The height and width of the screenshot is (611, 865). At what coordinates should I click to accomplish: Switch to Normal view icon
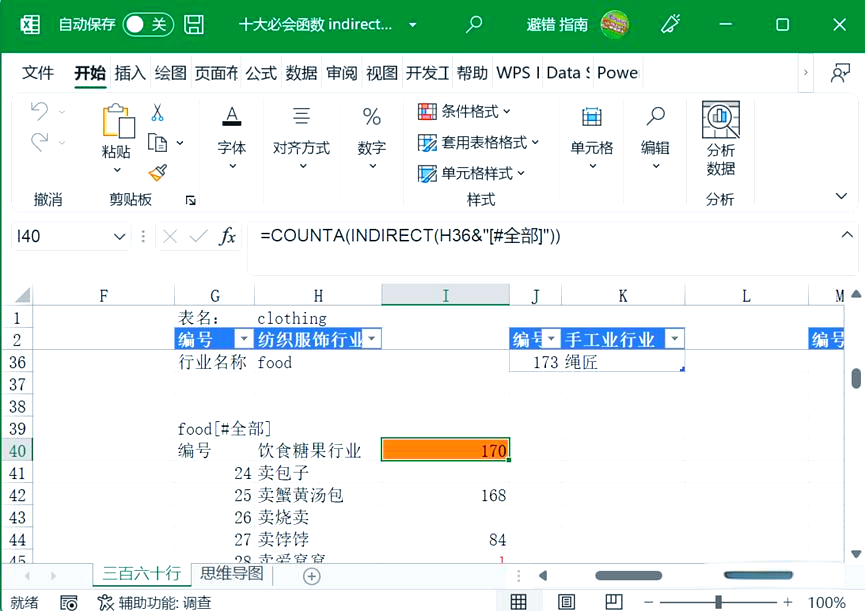(517, 602)
